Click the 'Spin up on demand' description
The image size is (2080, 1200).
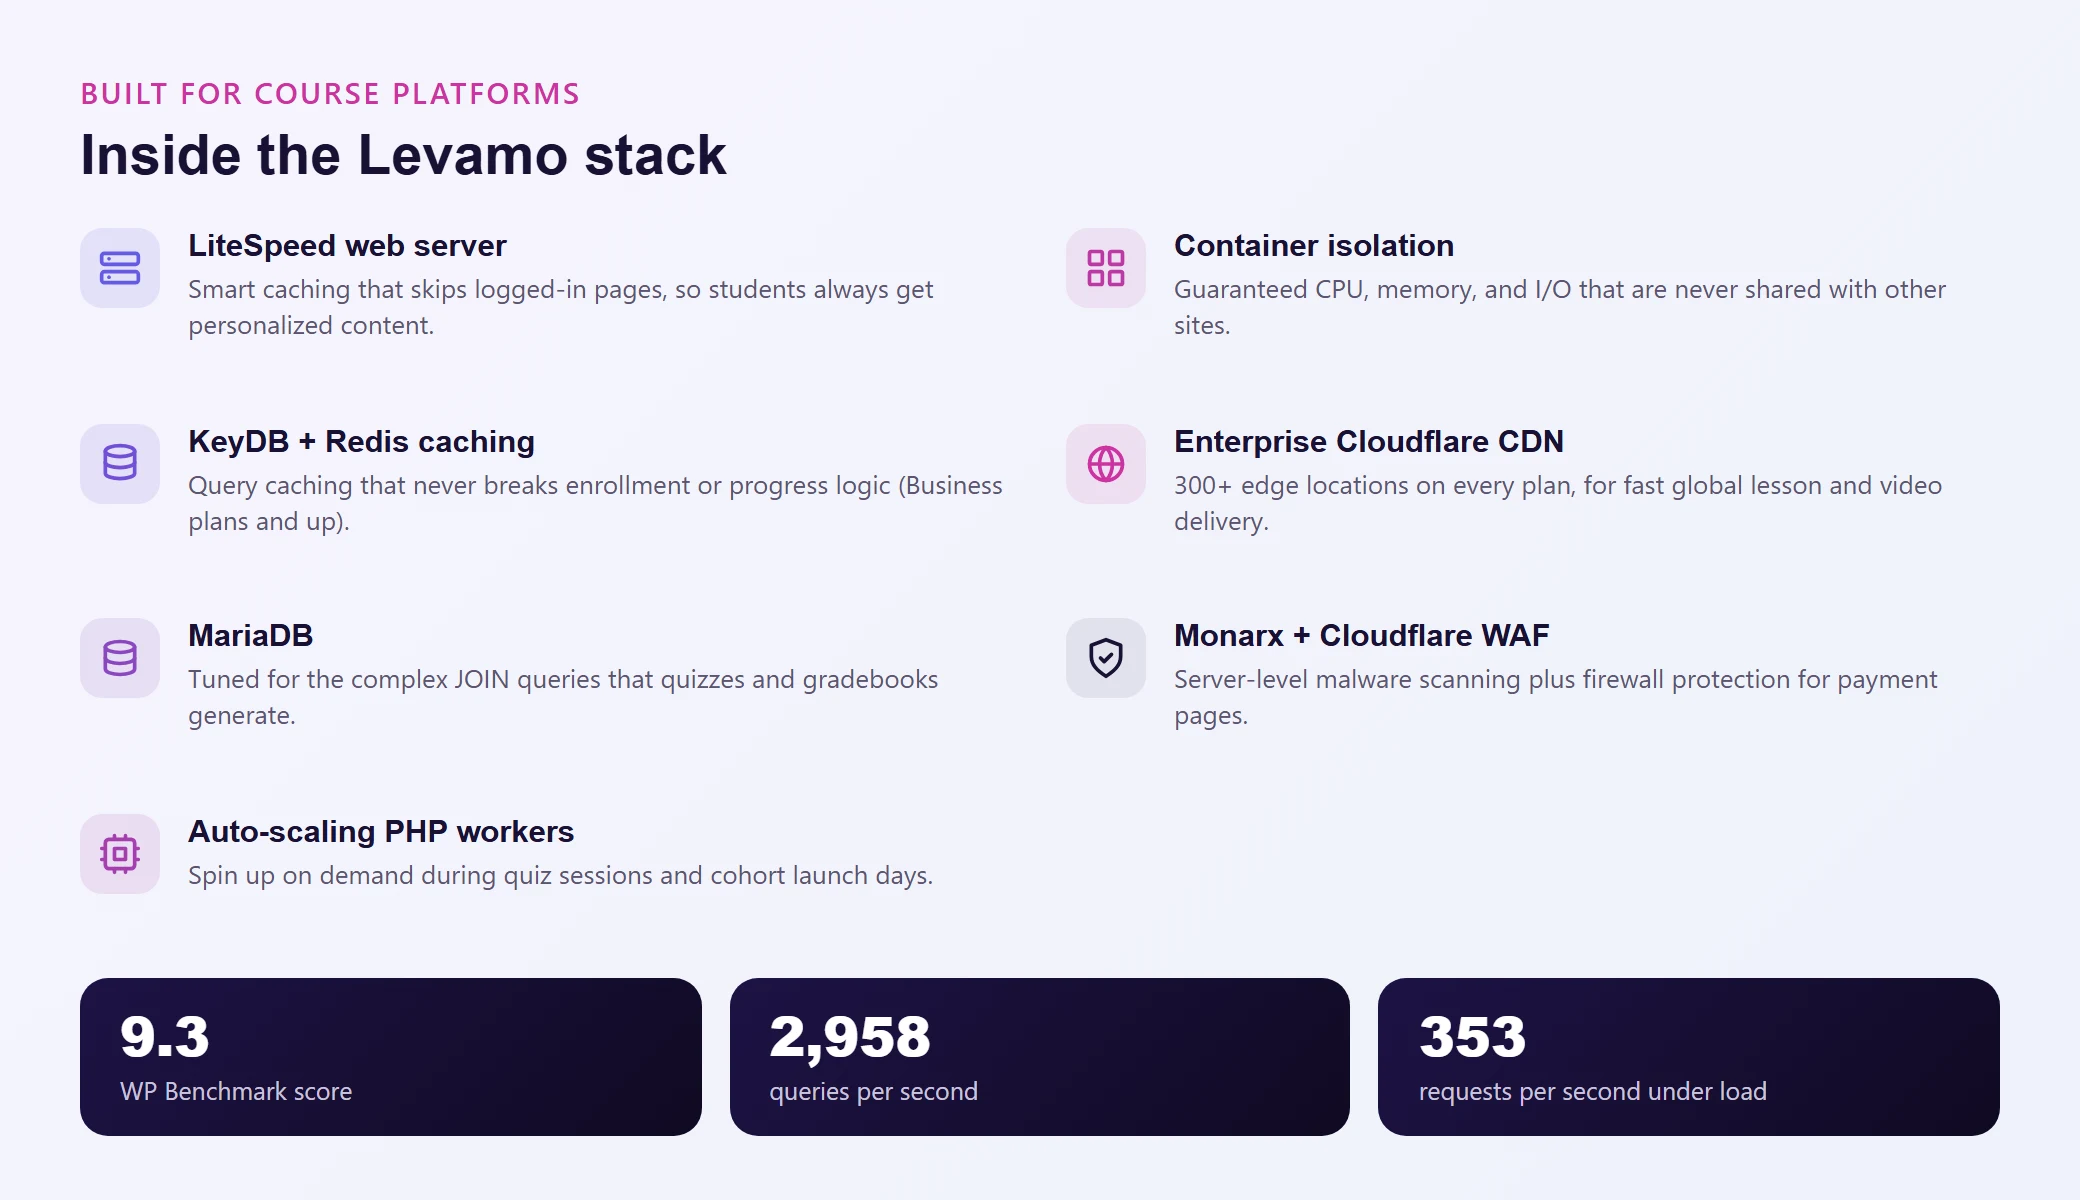[x=560, y=876]
